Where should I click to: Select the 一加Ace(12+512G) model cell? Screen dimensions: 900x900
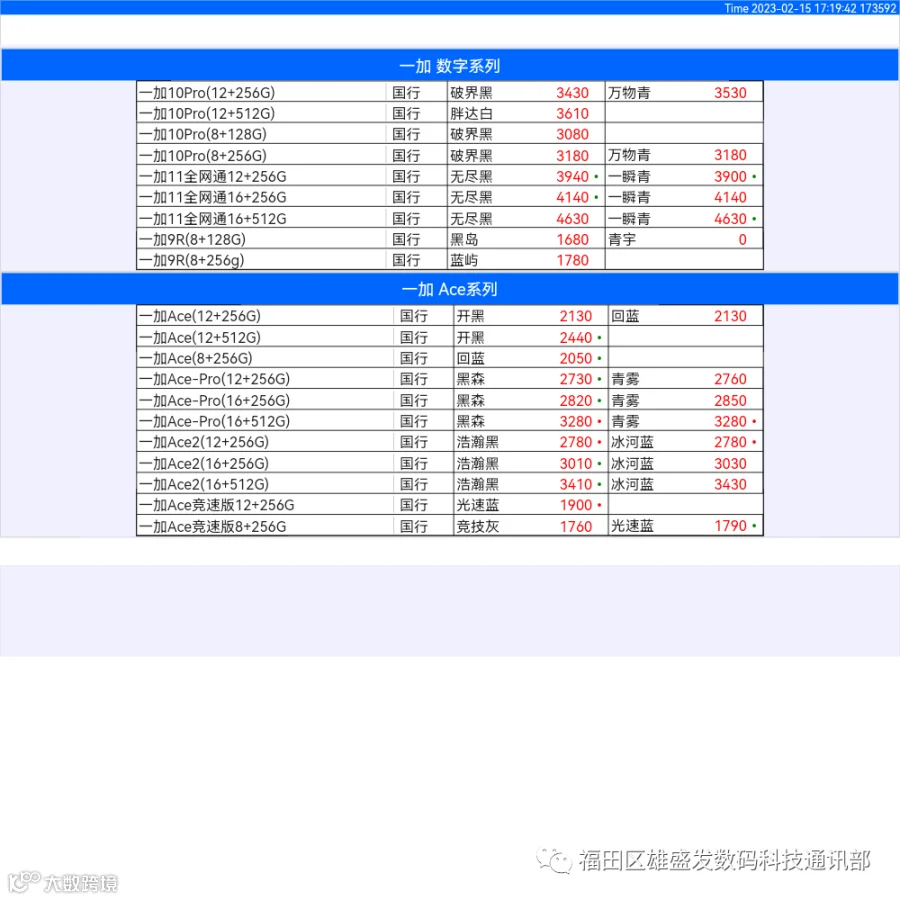tap(265, 337)
